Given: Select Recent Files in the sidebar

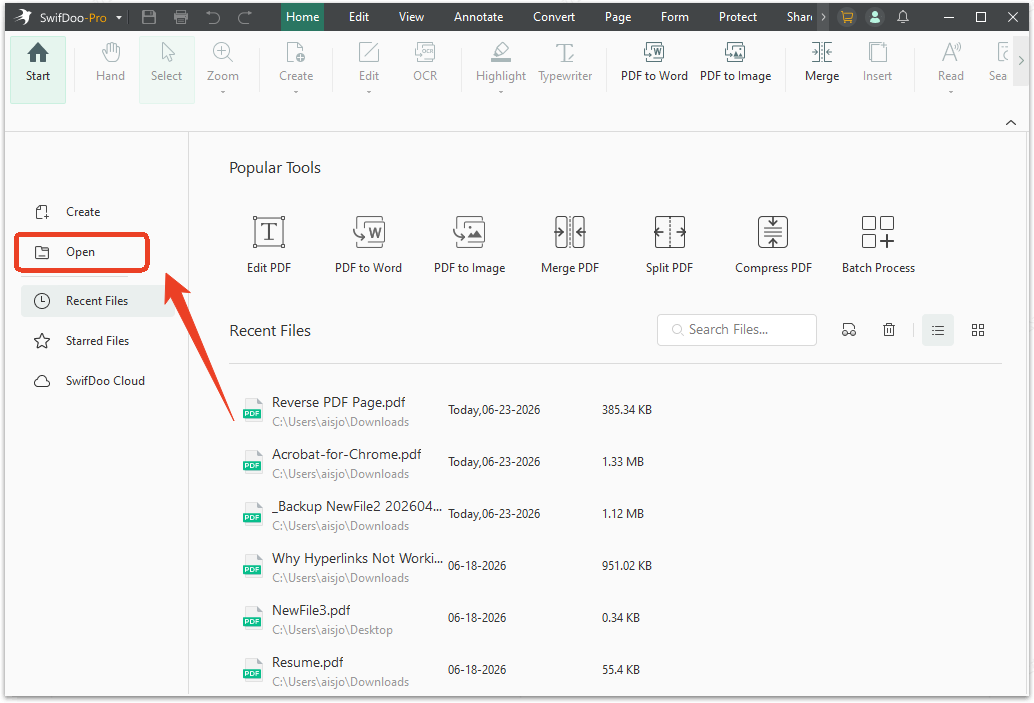Looking at the screenshot, I should (x=98, y=301).
